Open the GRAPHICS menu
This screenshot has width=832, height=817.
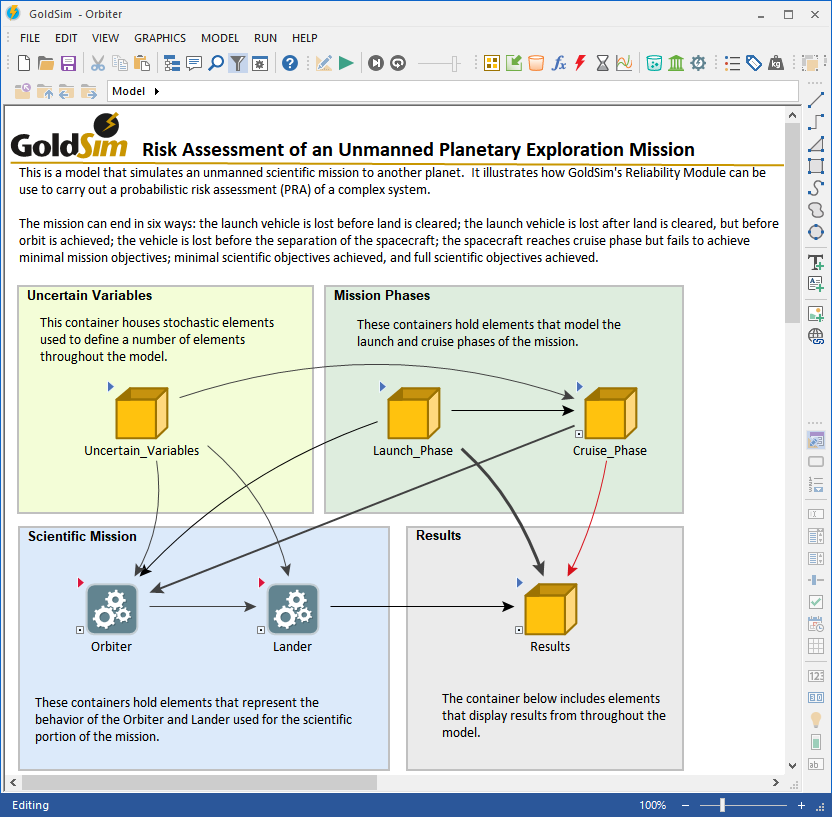160,38
